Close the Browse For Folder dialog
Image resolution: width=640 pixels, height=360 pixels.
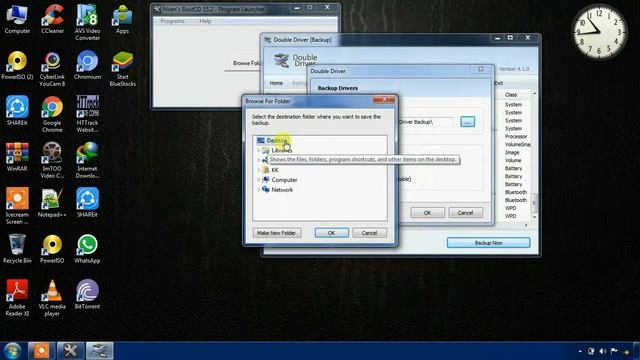(x=384, y=99)
